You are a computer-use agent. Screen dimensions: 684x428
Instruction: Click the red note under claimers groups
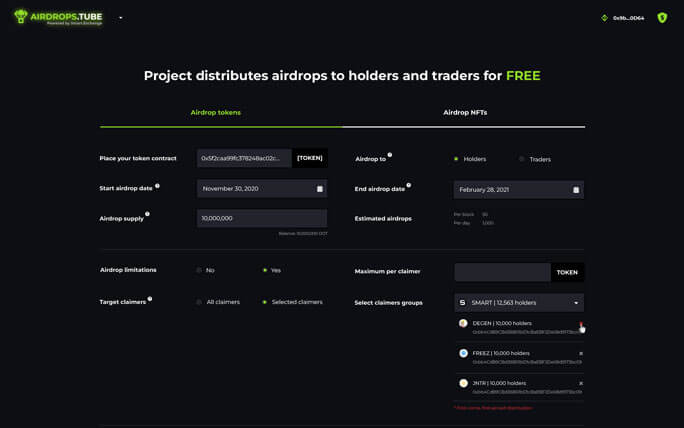(493, 408)
